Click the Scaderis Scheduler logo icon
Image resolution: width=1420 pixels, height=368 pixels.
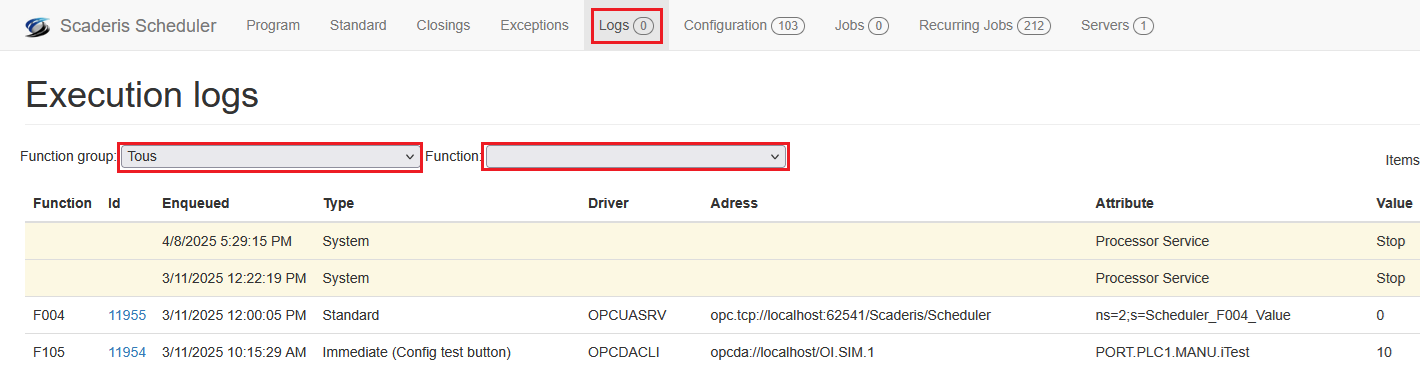coord(38,26)
